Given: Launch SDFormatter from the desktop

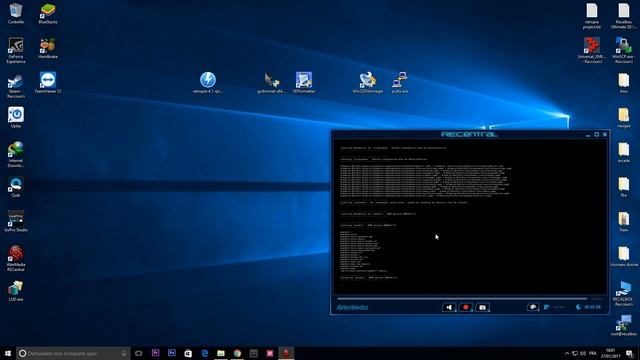Looking at the screenshot, I should [304, 82].
